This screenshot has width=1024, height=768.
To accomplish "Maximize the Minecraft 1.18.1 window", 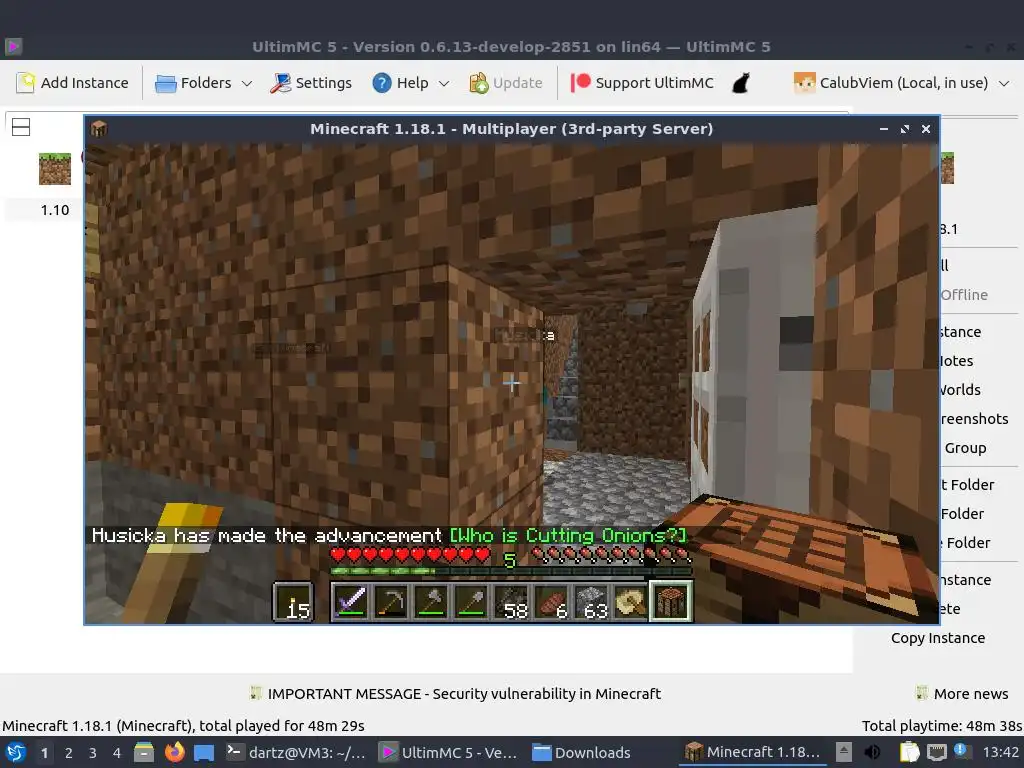I will click(x=904, y=129).
